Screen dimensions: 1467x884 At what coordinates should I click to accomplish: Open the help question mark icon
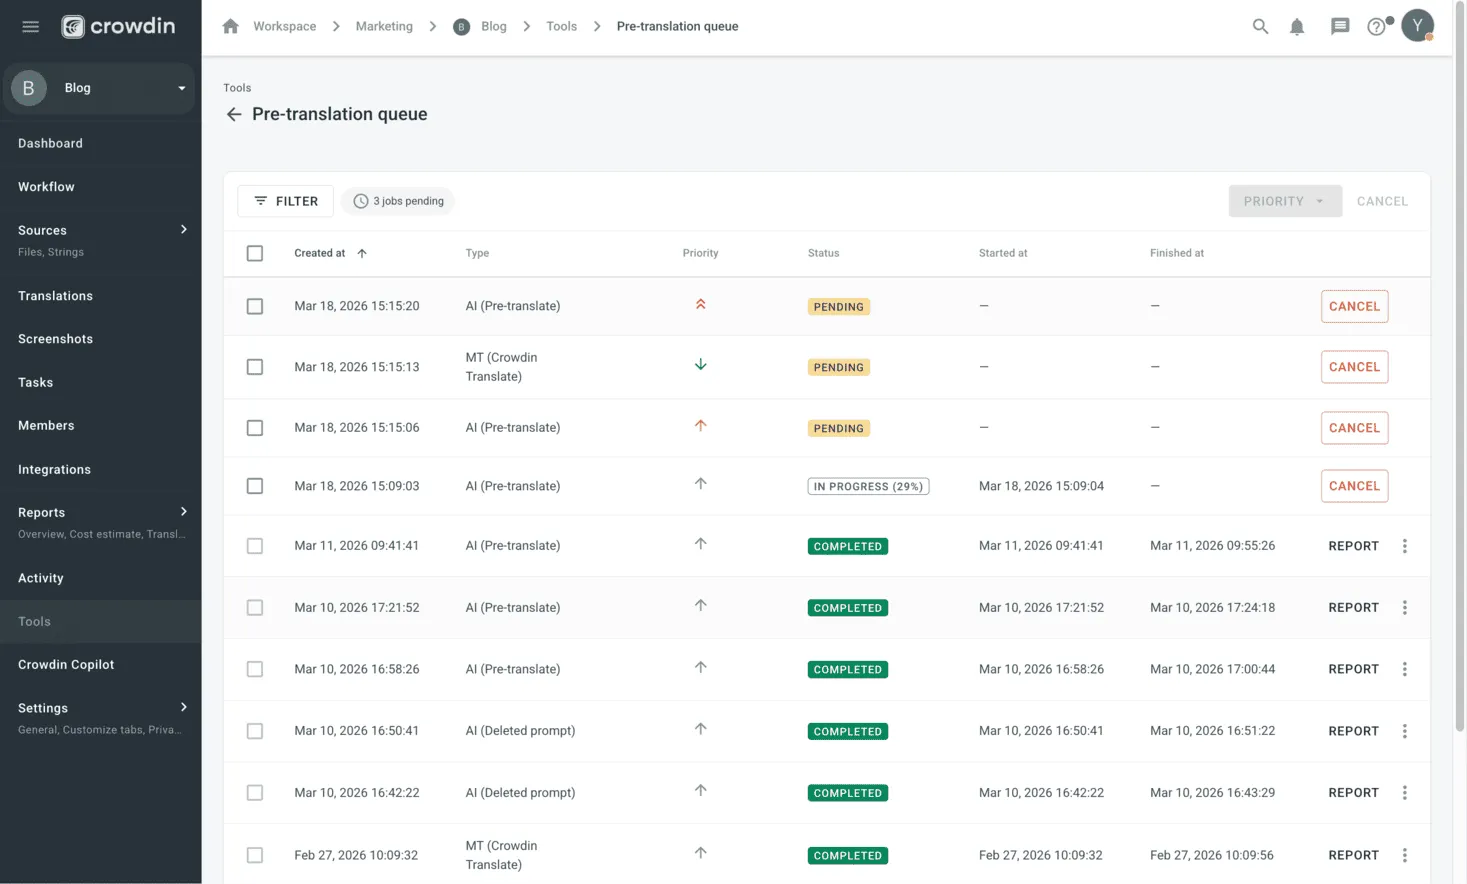[1377, 27]
